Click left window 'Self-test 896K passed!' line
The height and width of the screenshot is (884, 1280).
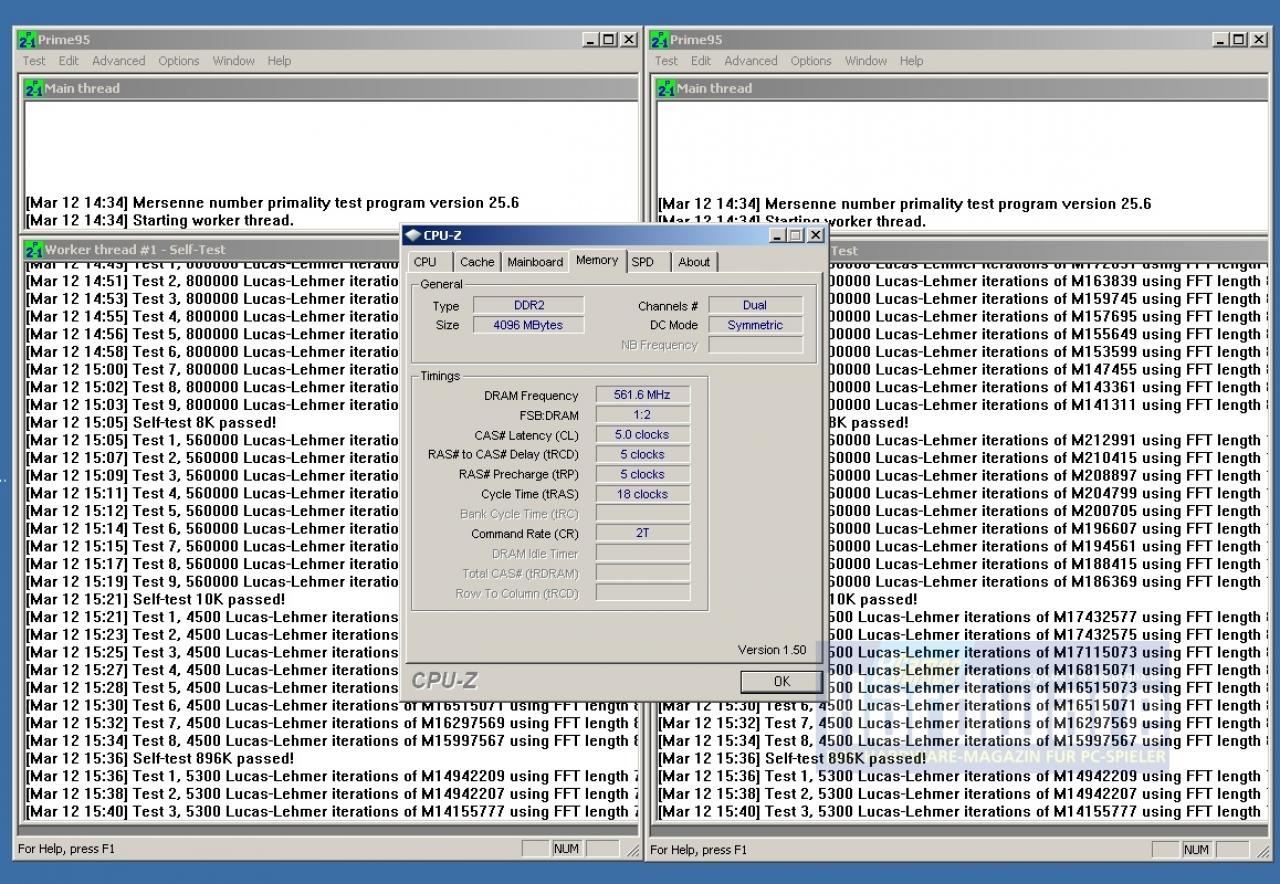click(160, 758)
